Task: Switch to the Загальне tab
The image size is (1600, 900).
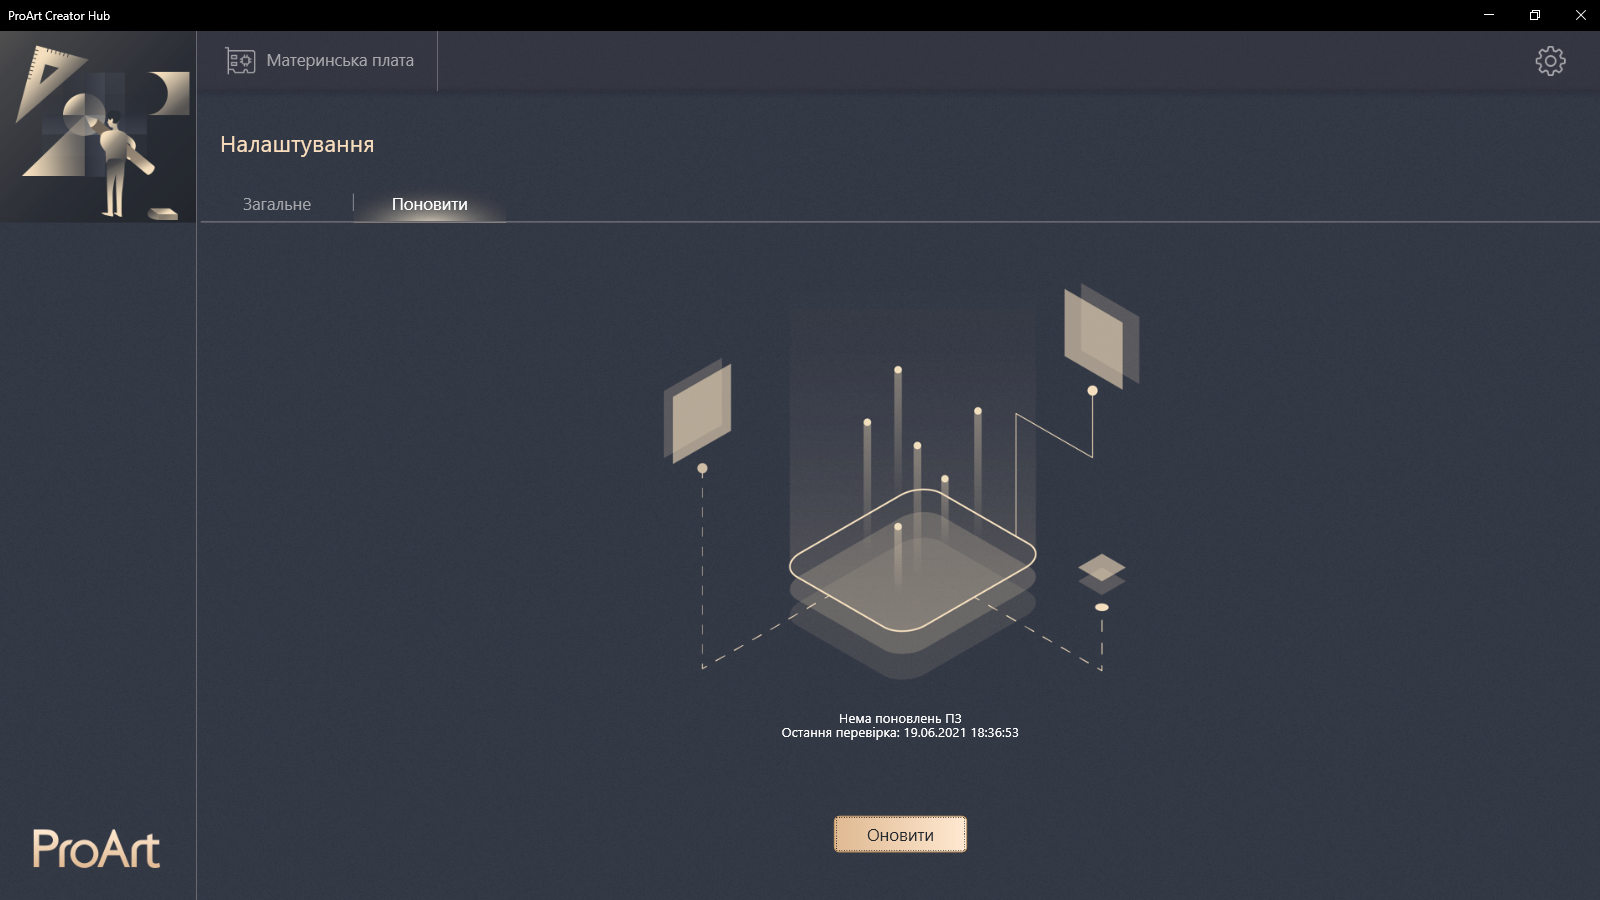Action: pyautogui.click(x=275, y=204)
